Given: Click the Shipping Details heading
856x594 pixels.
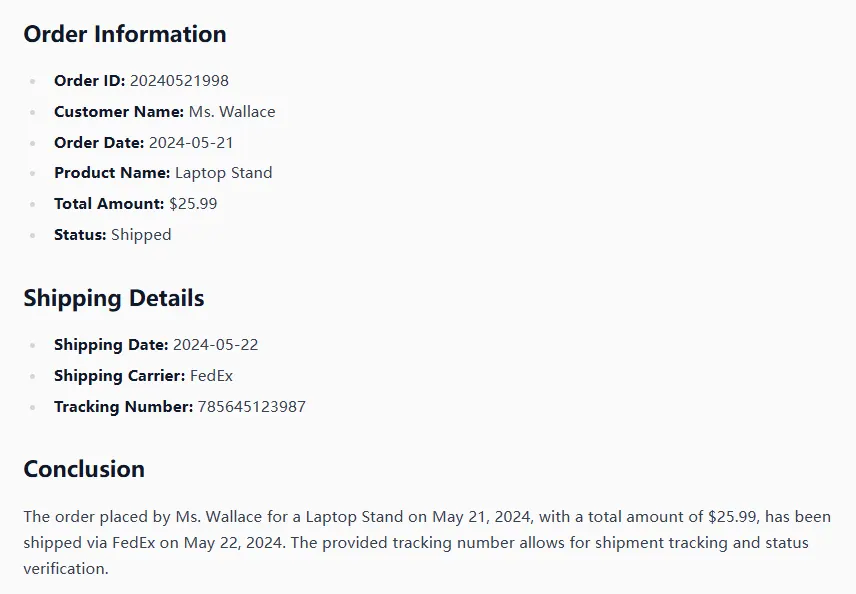Looking at the screenshot, I should pos(114,298).
